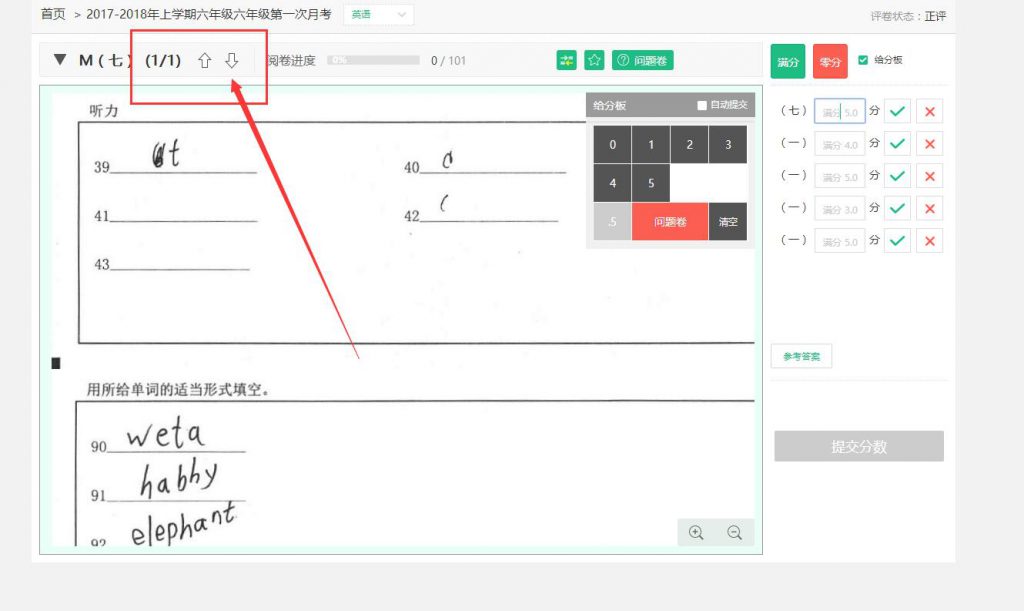Viewport: 1024px width, 611px height.
Task: Mark question (七) wrong with red X
Action: [x=930, y=112]
